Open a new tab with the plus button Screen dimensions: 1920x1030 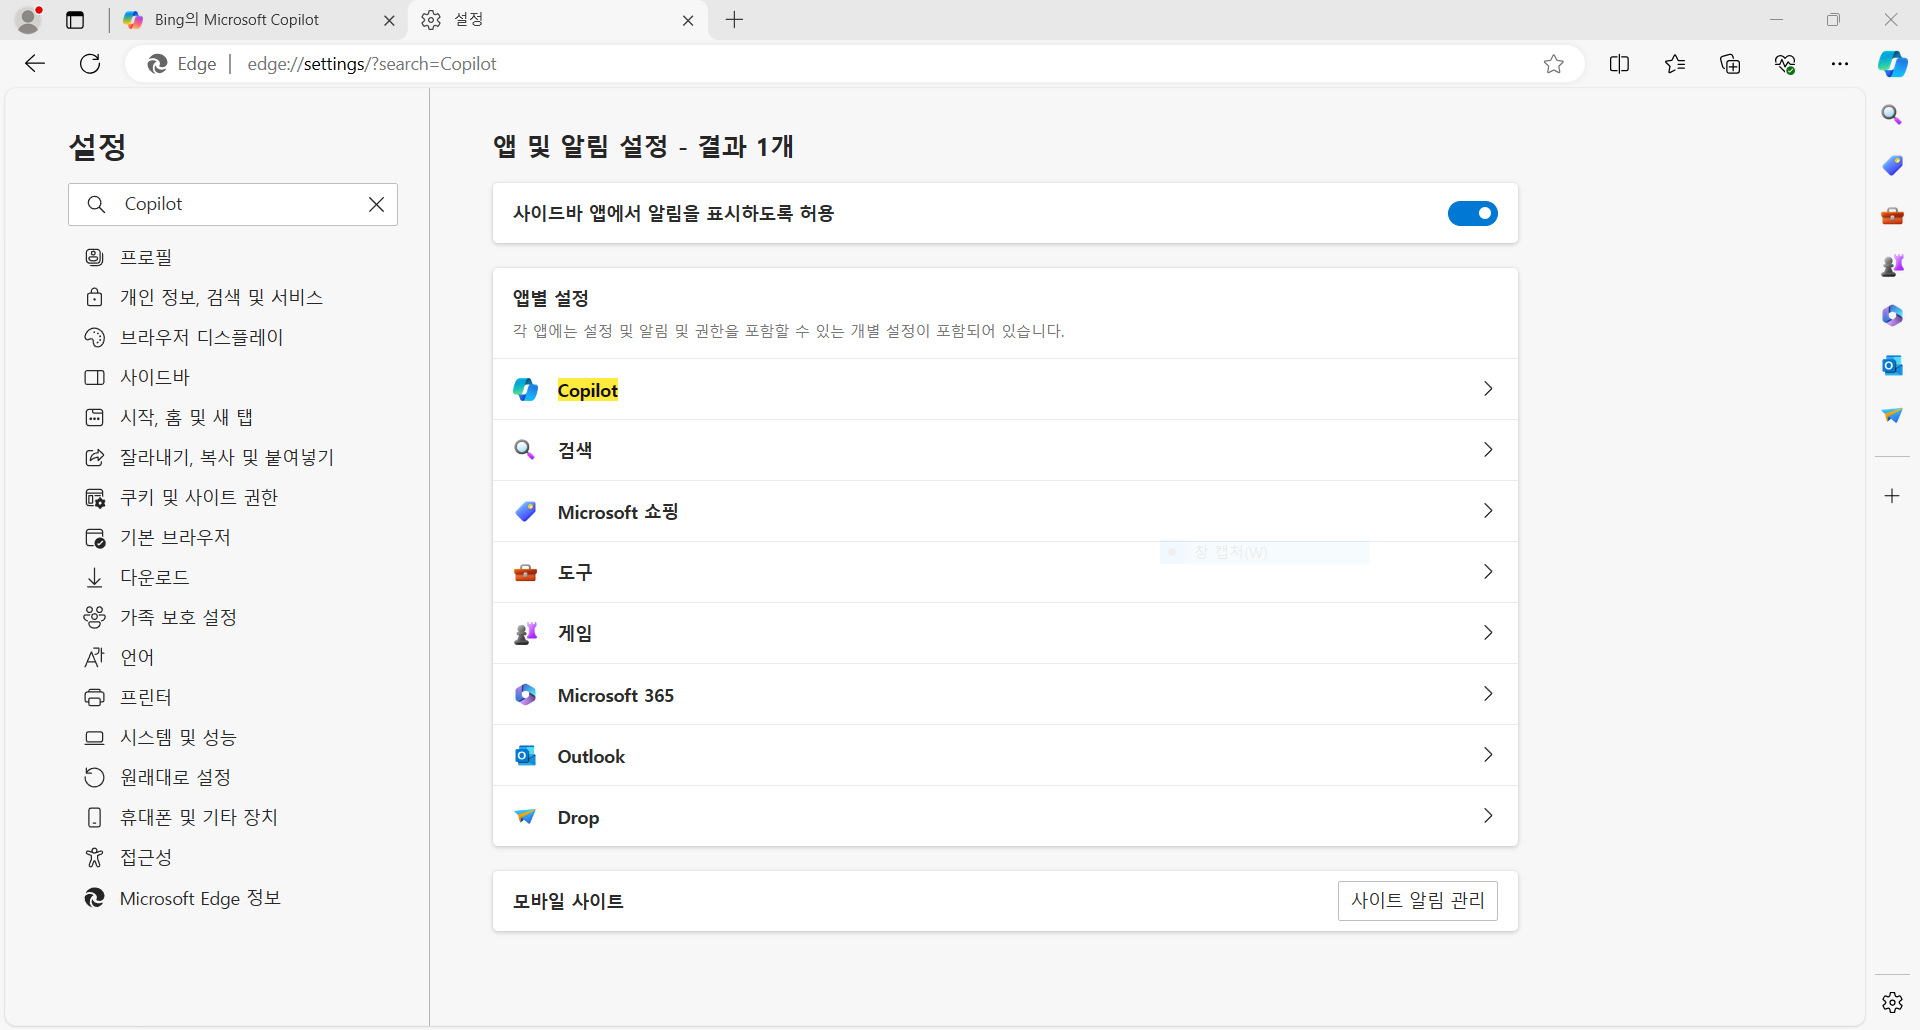click(x=734, y=20)
